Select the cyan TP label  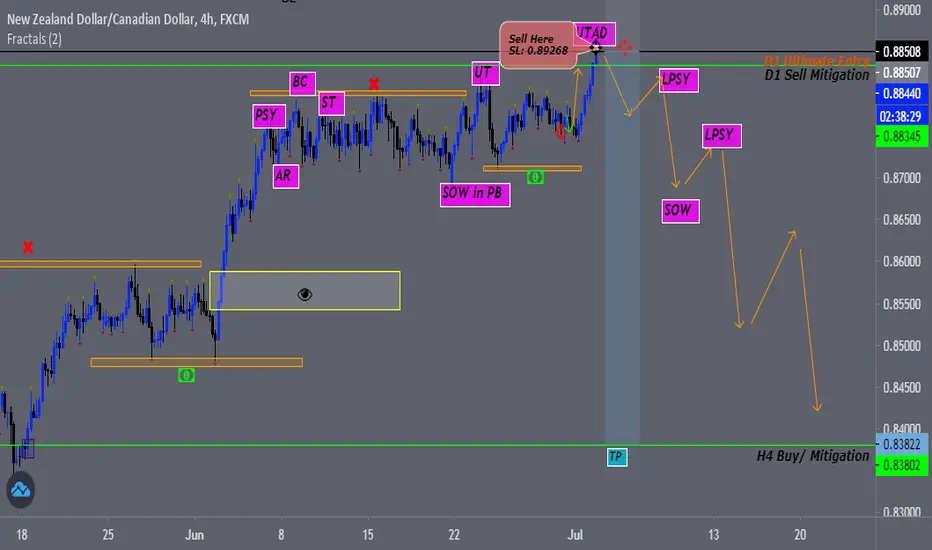click(617, 457)
